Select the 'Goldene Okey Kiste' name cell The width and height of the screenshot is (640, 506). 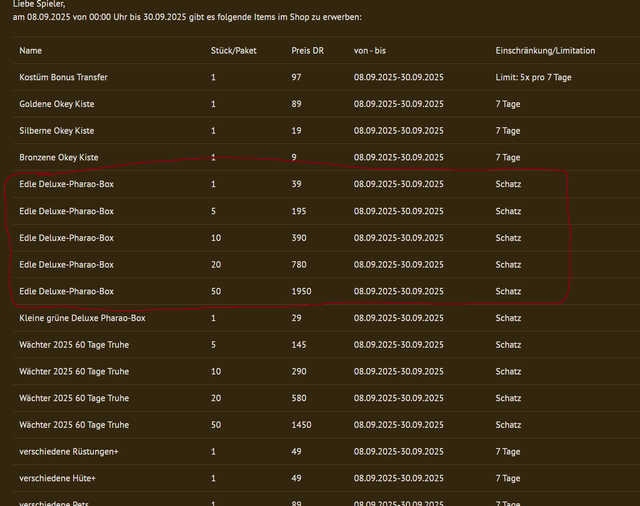[x=57, y=104]
